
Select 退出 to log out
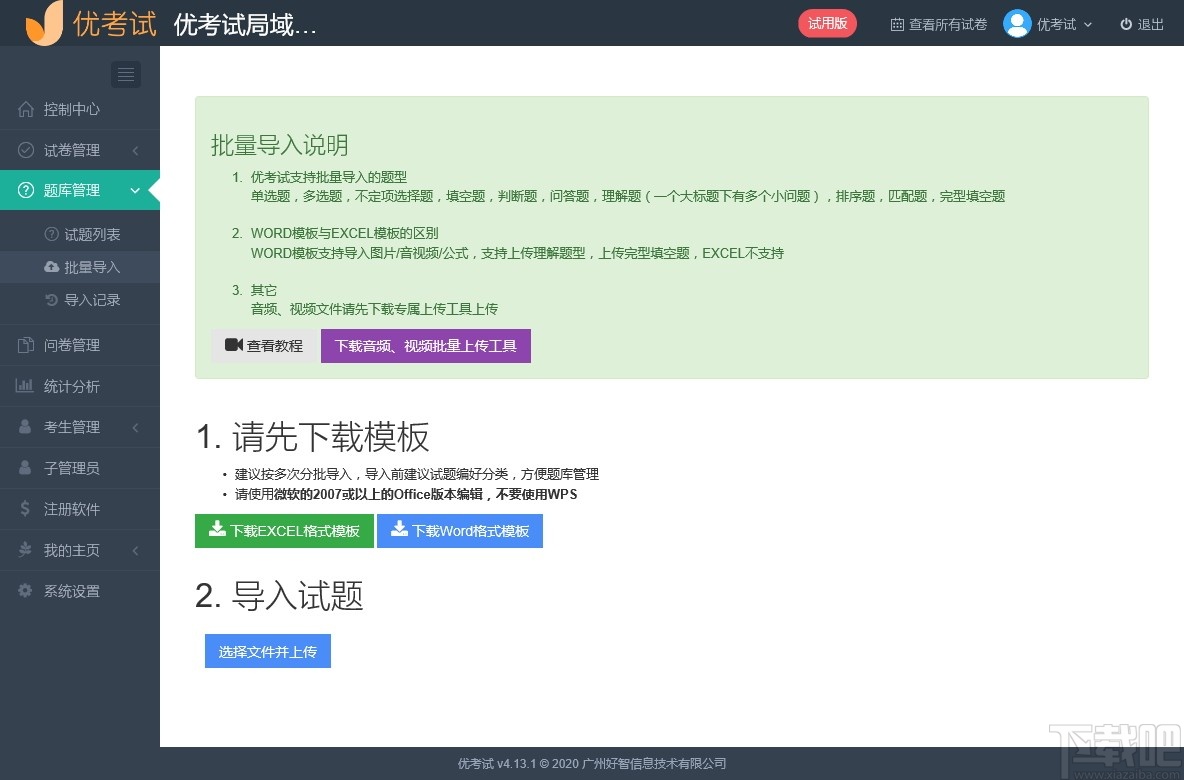click(1142, 24)
